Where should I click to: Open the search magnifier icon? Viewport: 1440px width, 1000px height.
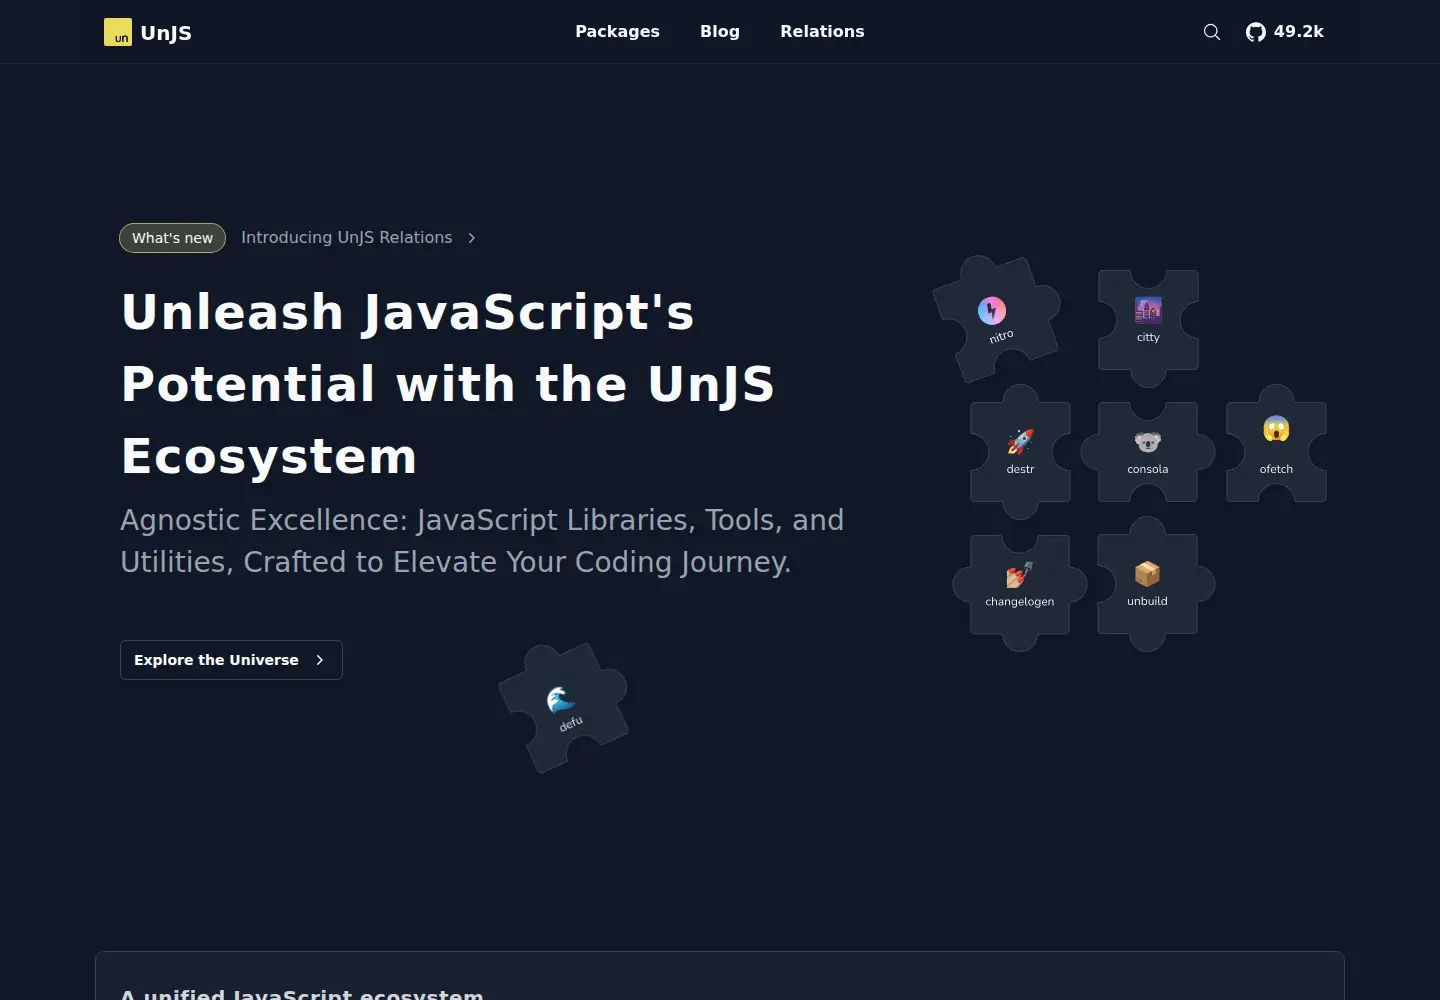pos(1212,32)
